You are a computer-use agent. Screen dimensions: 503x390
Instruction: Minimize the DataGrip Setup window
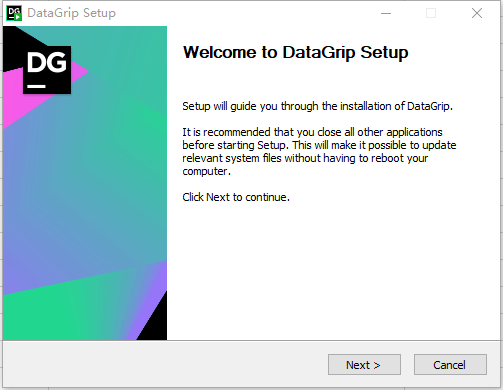click(386, 13)
